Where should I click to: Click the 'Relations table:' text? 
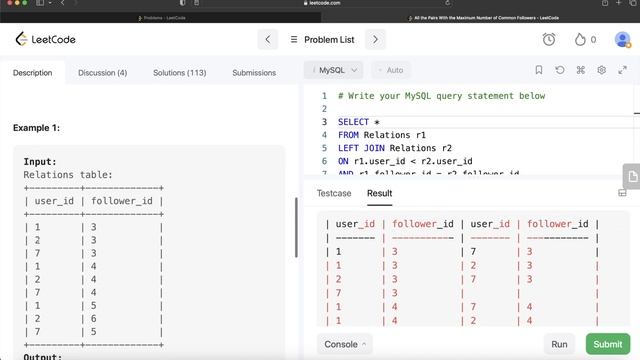click(68, 175)
